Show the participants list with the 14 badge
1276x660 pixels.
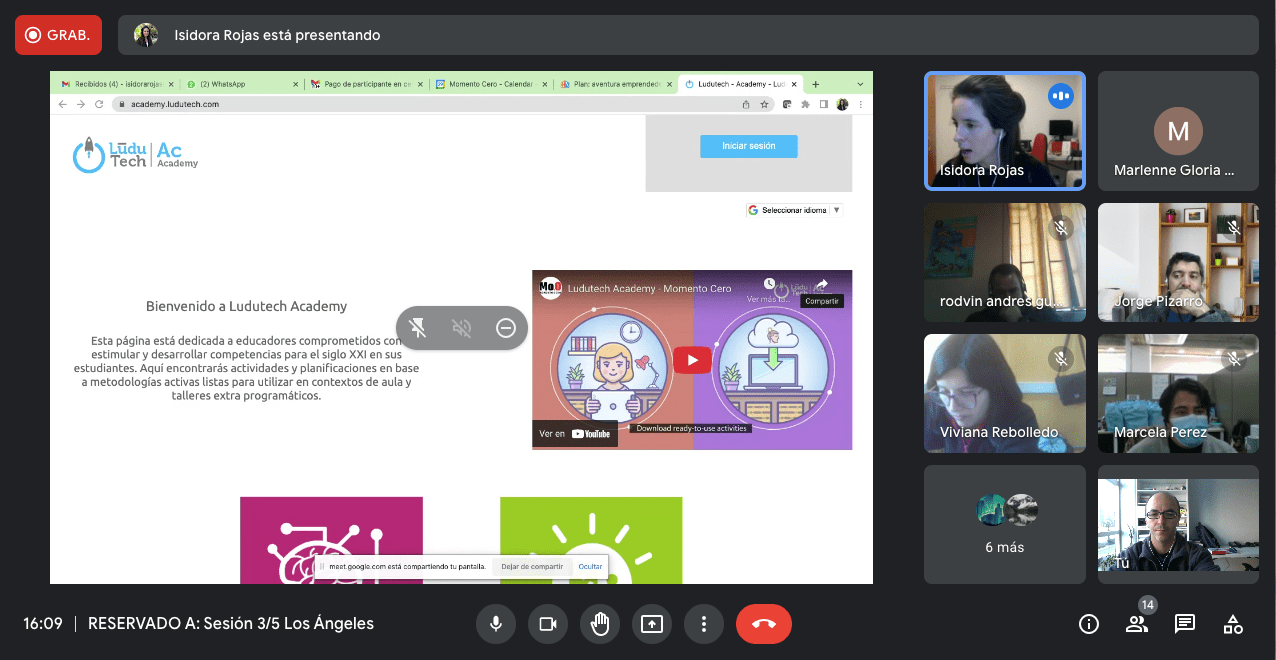1137,624
